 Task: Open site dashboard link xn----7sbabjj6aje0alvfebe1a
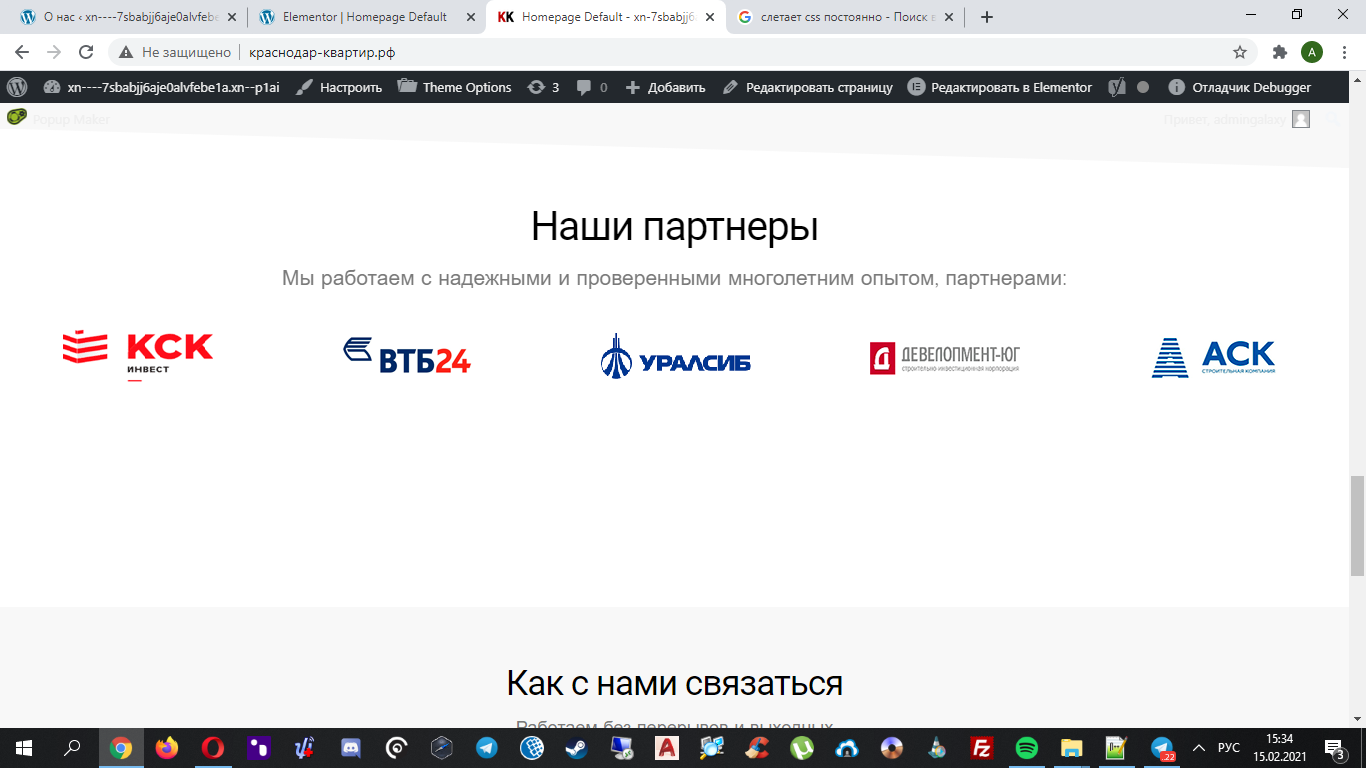[x=161, y=87]
